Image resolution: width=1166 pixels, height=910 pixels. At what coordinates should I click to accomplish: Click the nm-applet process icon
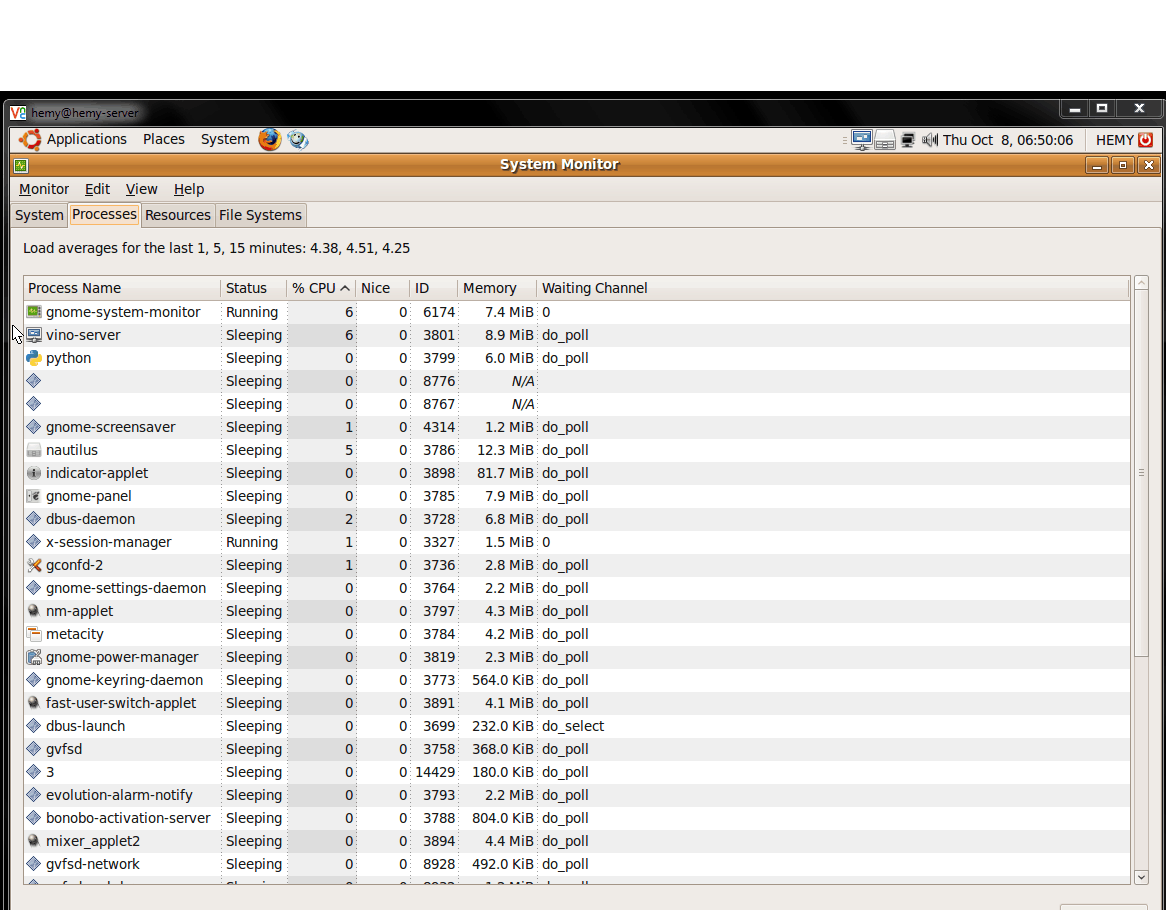tap(33, 611)
